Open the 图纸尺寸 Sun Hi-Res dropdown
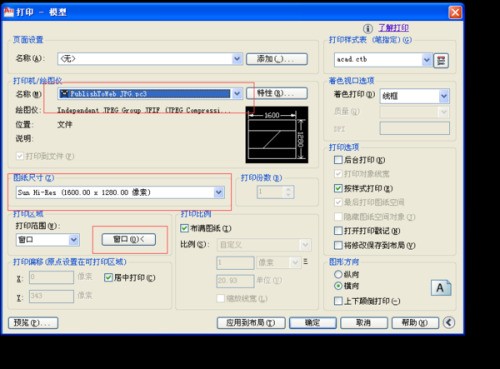Screen dimensions: 500x369 (x=219, y=192)
